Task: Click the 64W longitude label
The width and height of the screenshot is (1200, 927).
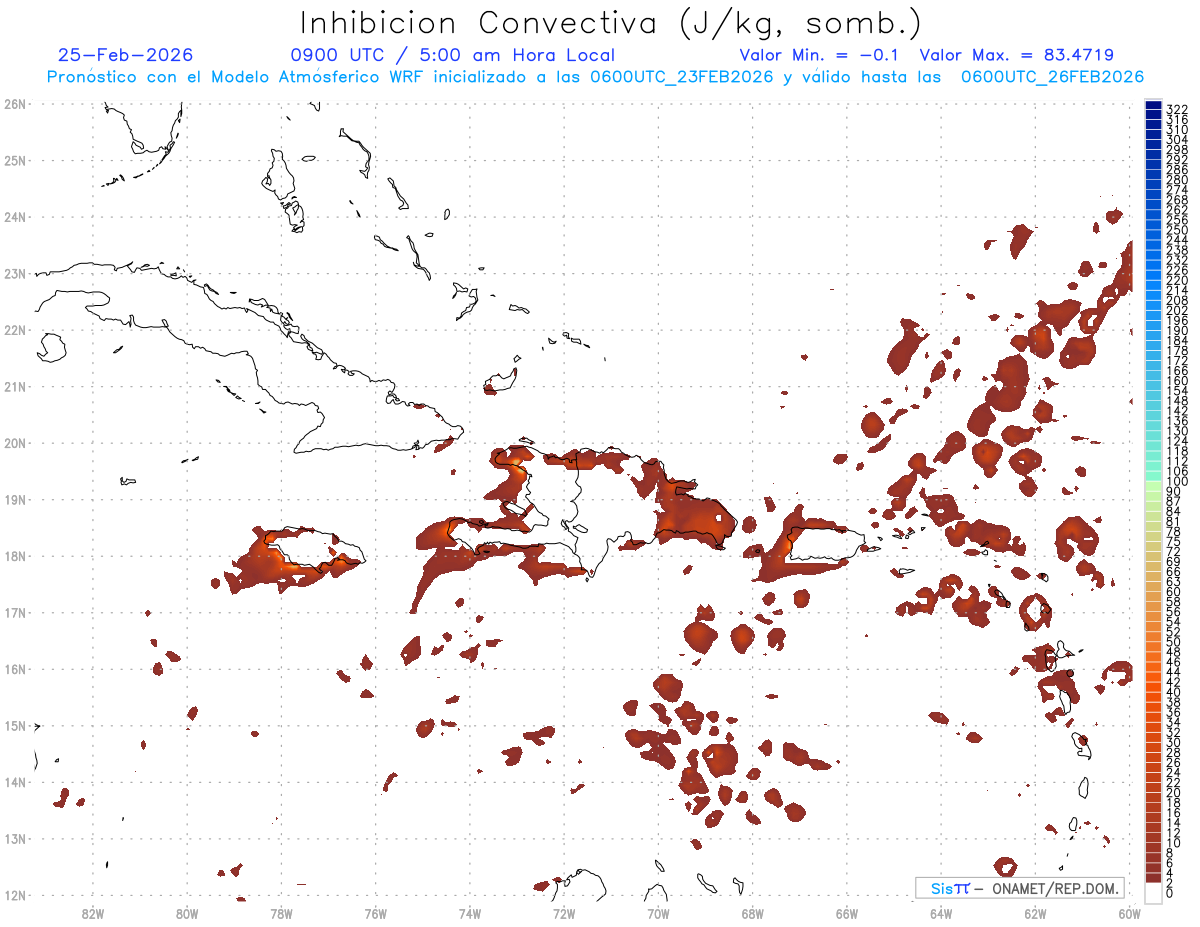Action: click(941, 913)
